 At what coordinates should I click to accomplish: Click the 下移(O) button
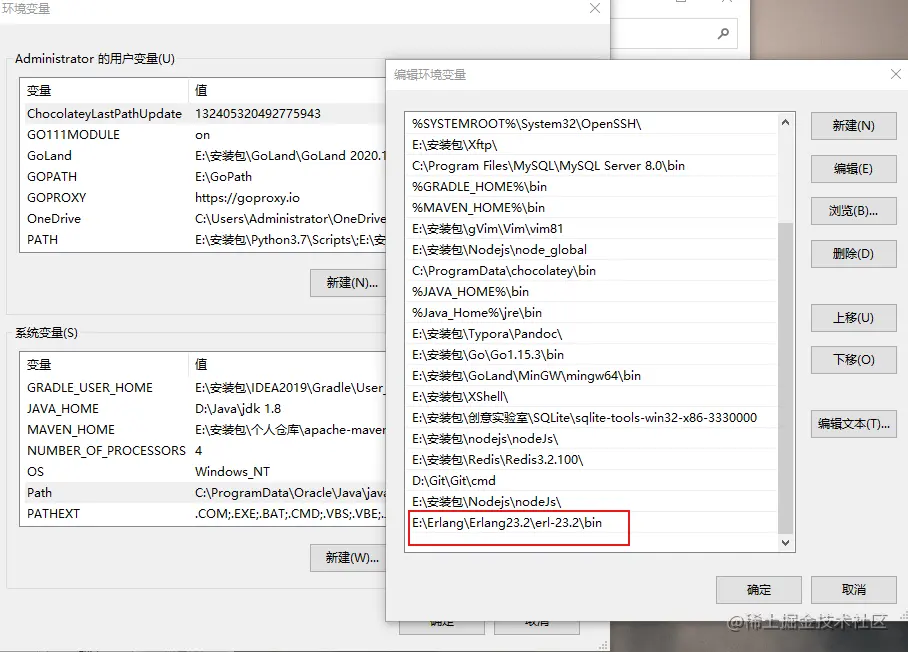pos(854,360)
